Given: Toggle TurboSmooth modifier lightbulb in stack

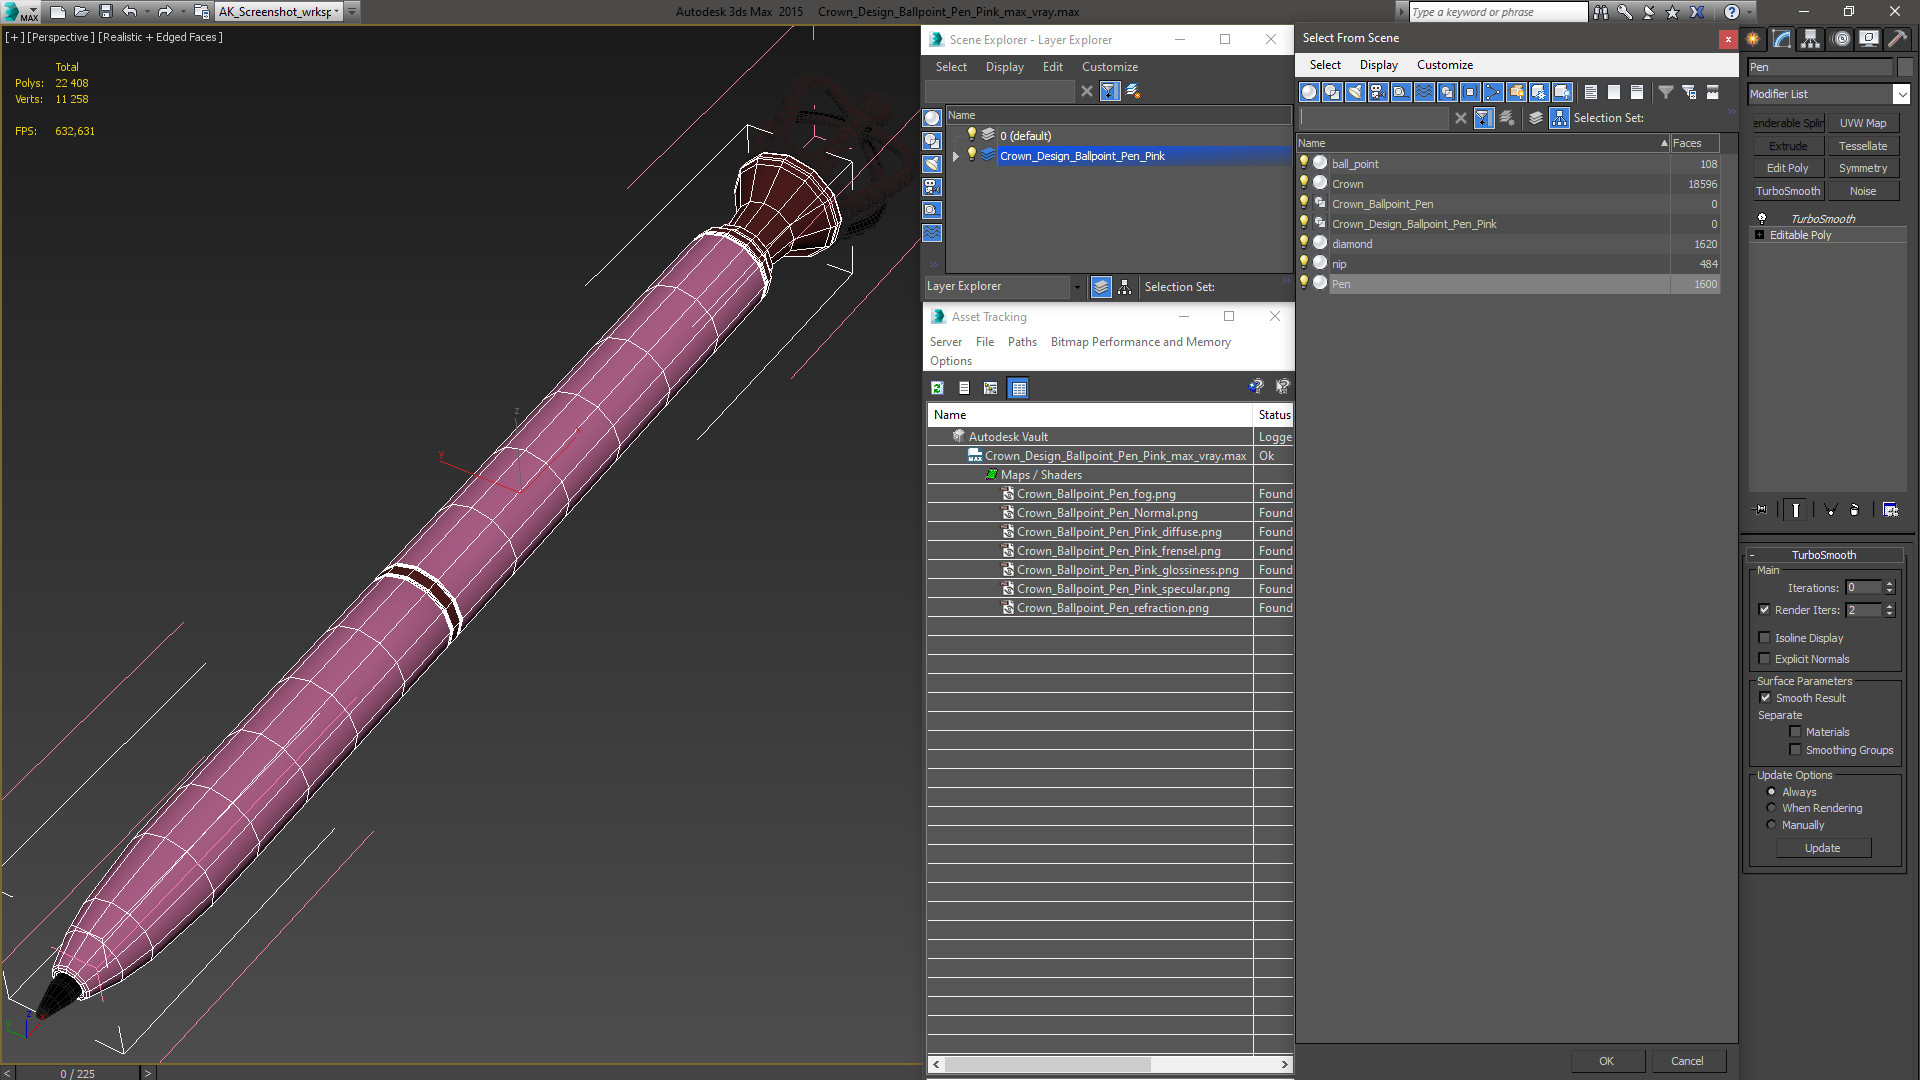Looking at the screenshot, I should point(1762,218).
